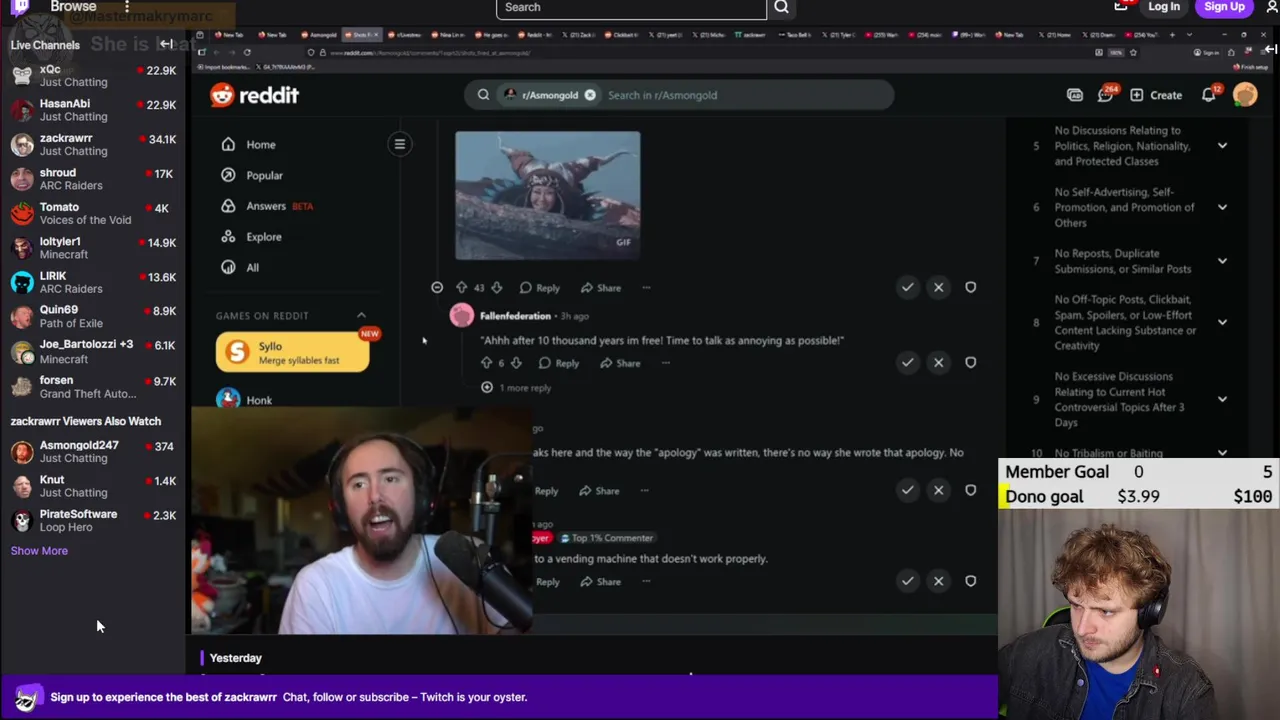Screen dimensions: 1280x720
Task: Share the vending machine comment
Action: click(601, 582)
